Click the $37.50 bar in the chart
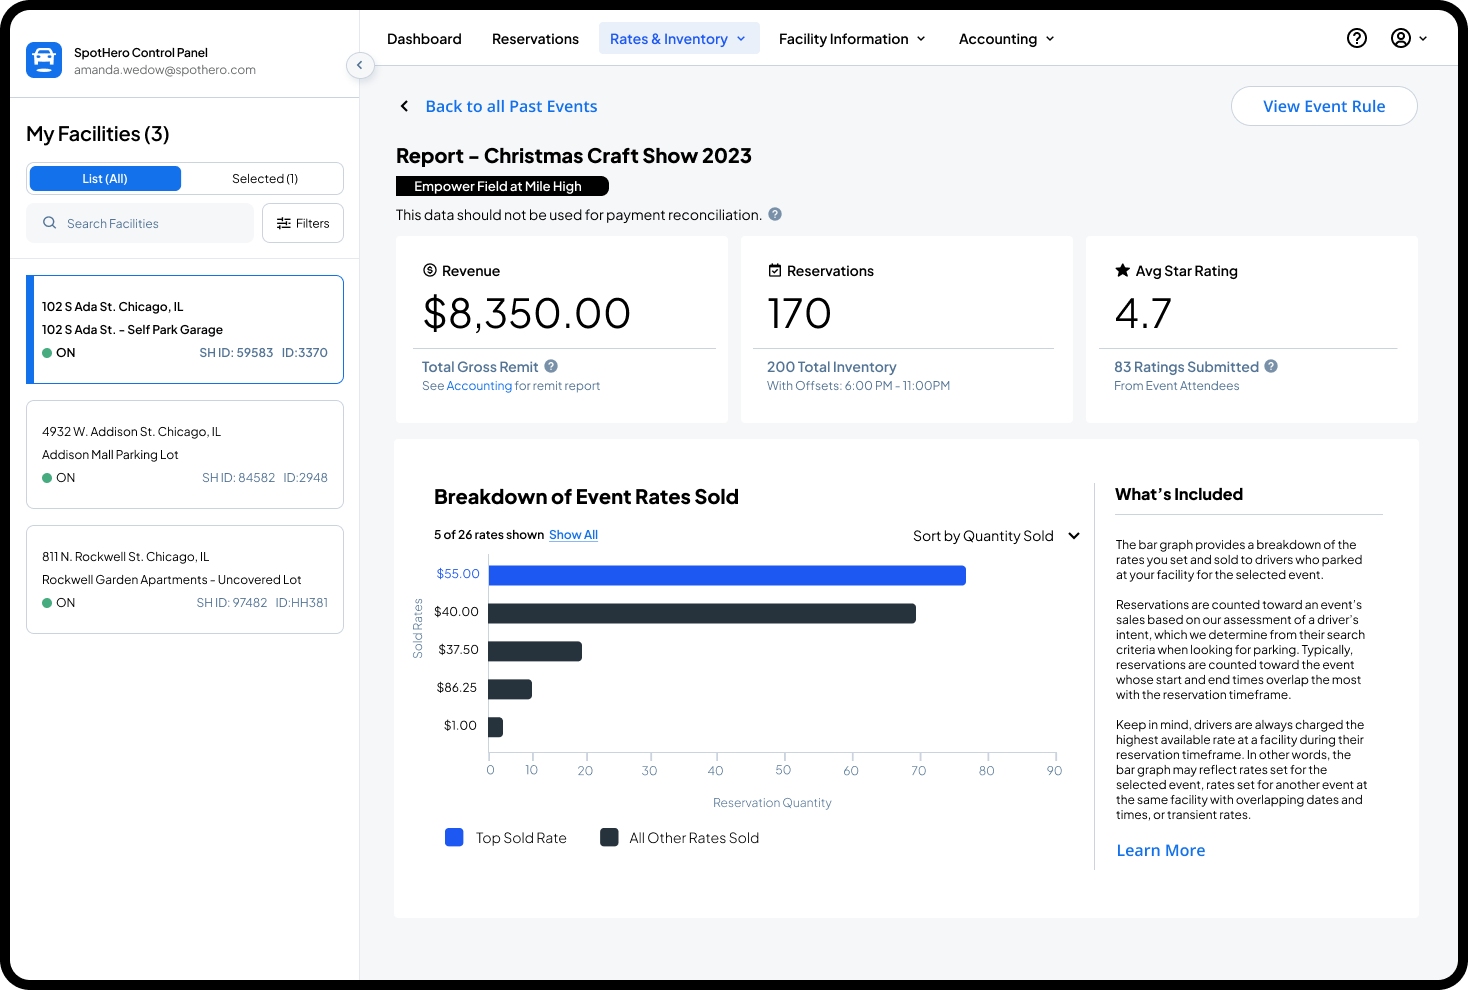This screenshot has height=990, width=1468. (x=535, y=651)
